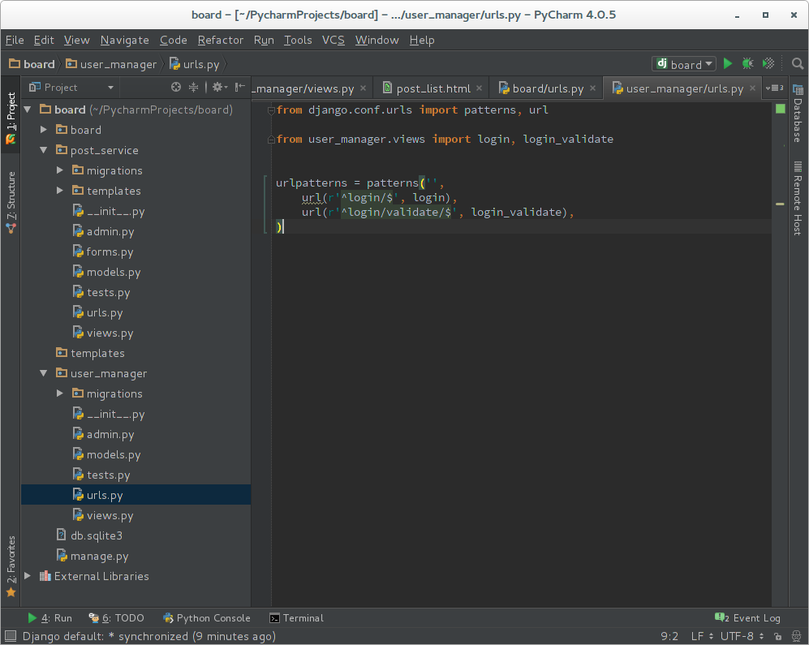Collapse the user_manager folder
Viewport: 809px width, 645px height.
coord(44,373)
